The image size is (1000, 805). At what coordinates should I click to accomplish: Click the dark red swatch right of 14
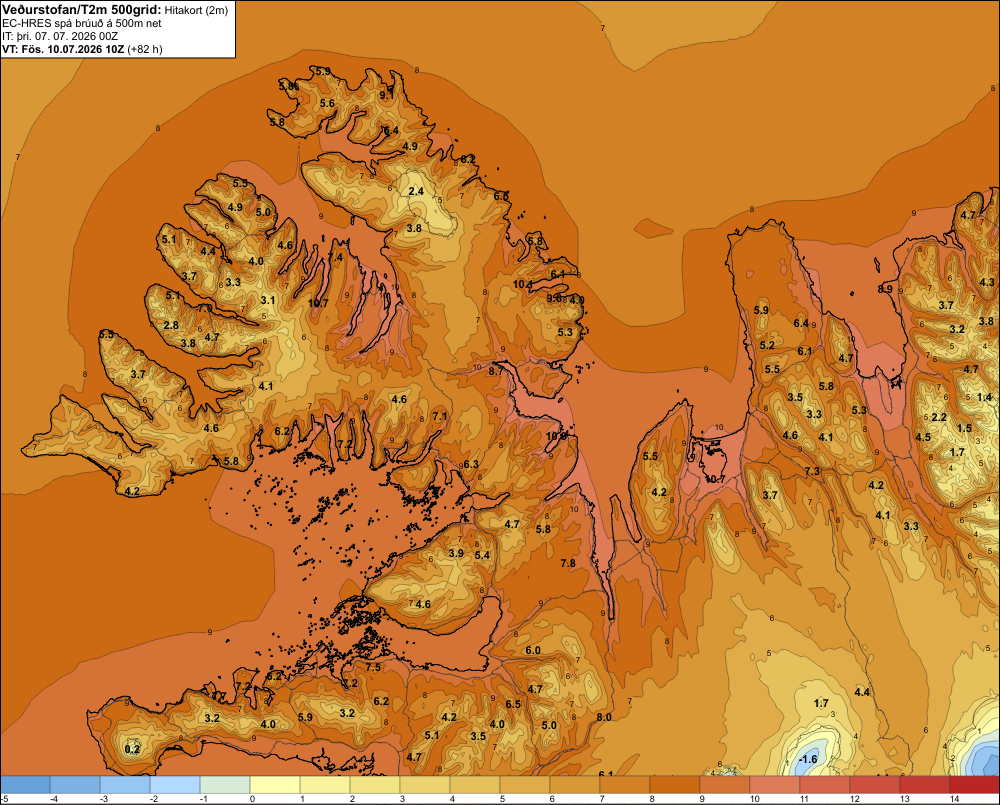975,784
